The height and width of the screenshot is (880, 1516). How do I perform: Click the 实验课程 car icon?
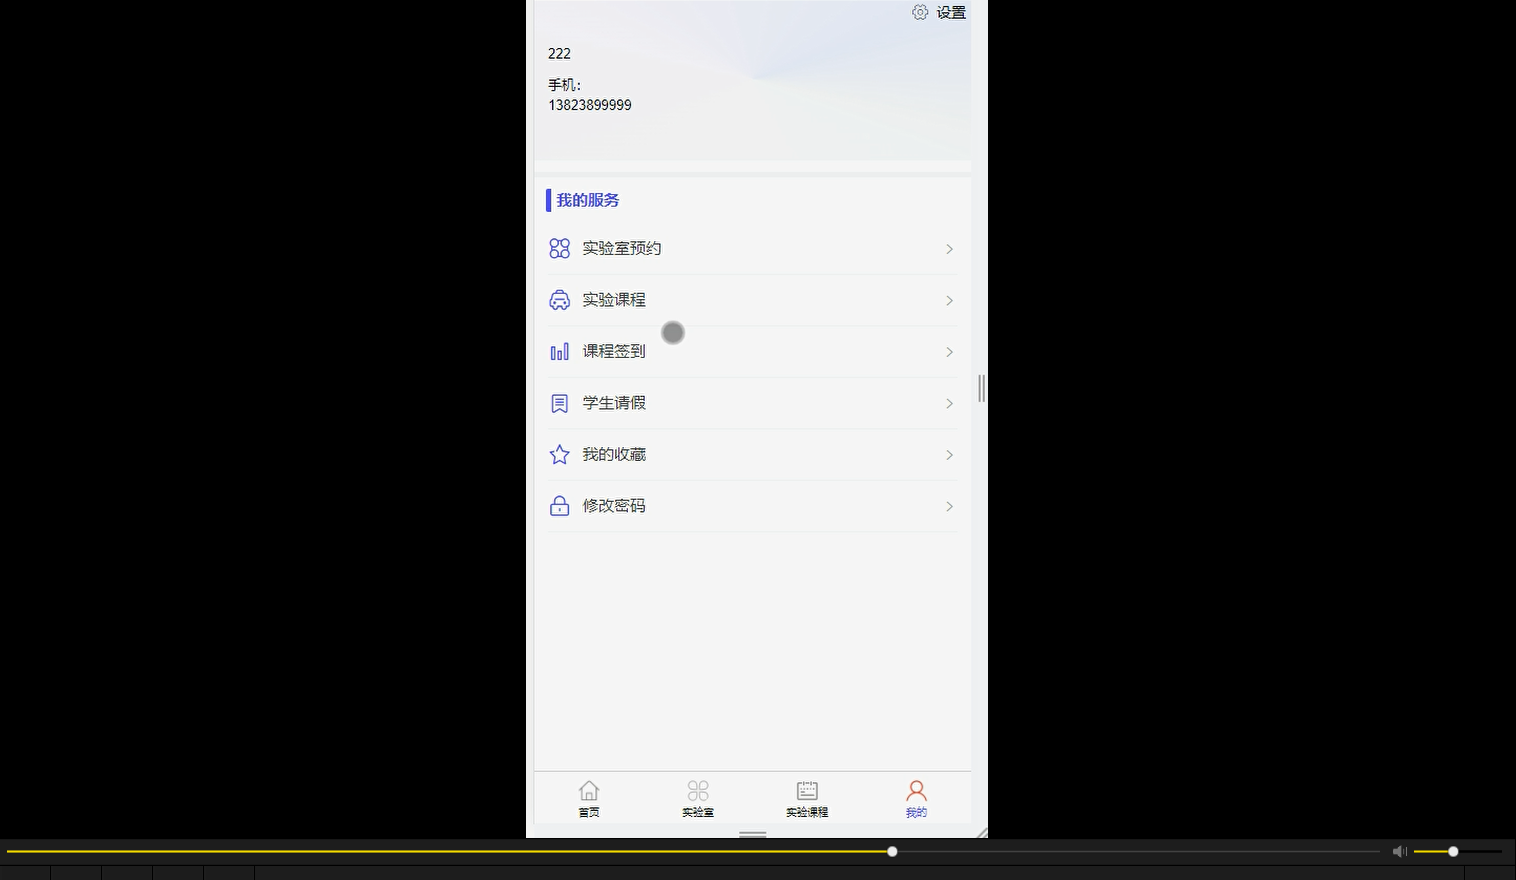(559, 299)
